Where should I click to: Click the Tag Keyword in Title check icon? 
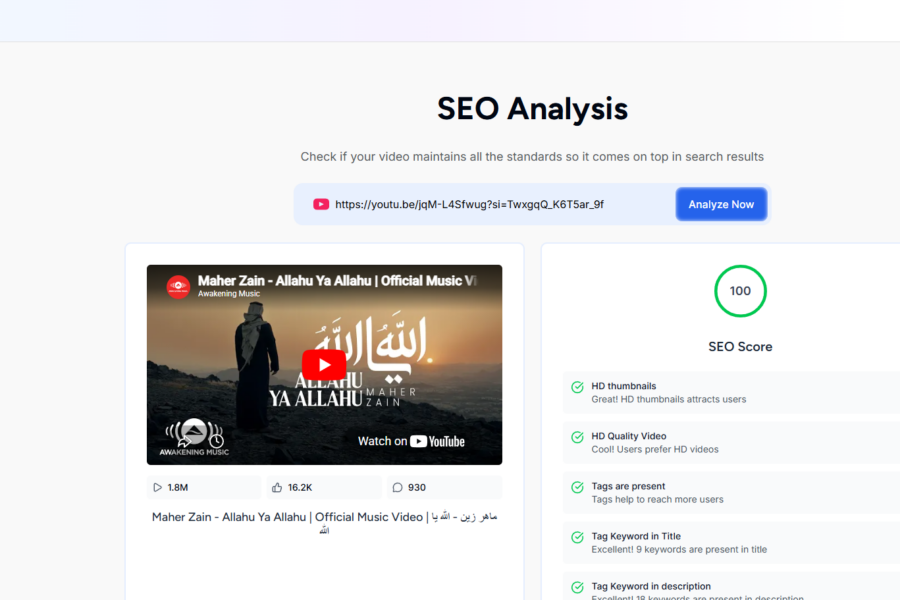pyautogui.click(x=577, y=537)
